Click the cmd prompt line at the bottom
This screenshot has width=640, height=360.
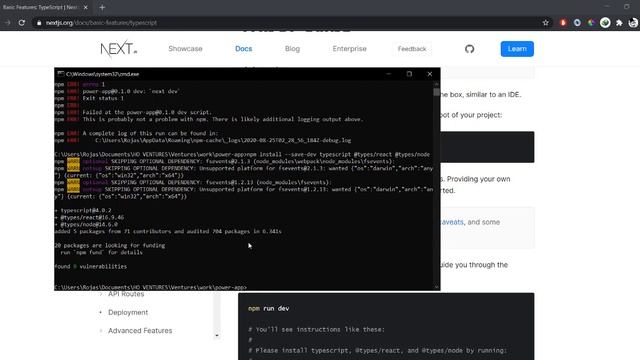pyautogui.click(x=150, y=287)
